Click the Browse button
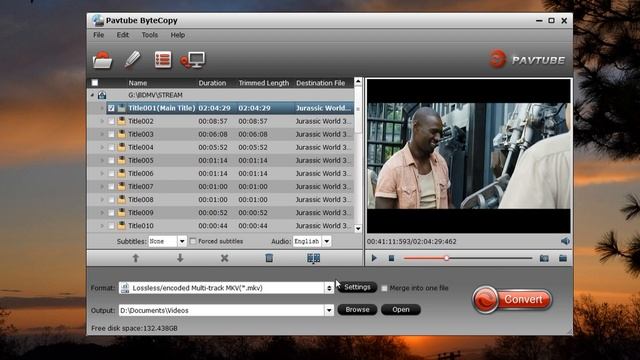This screenshot has height=360, width=640. [357, 310]
